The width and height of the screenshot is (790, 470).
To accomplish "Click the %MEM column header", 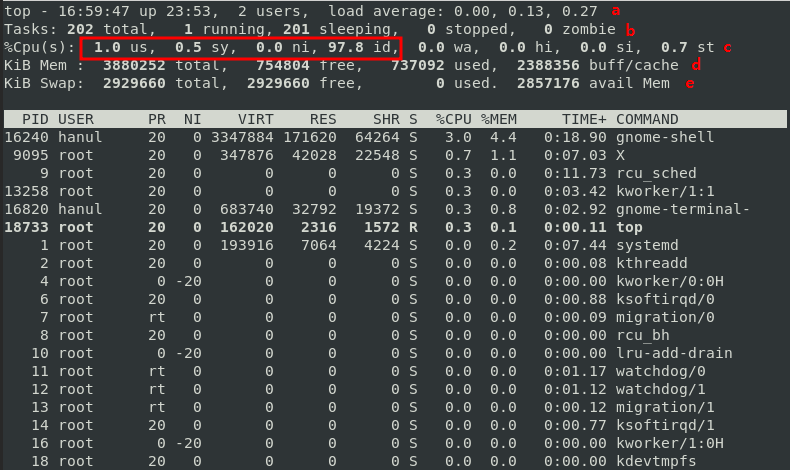I will point(498,119).
